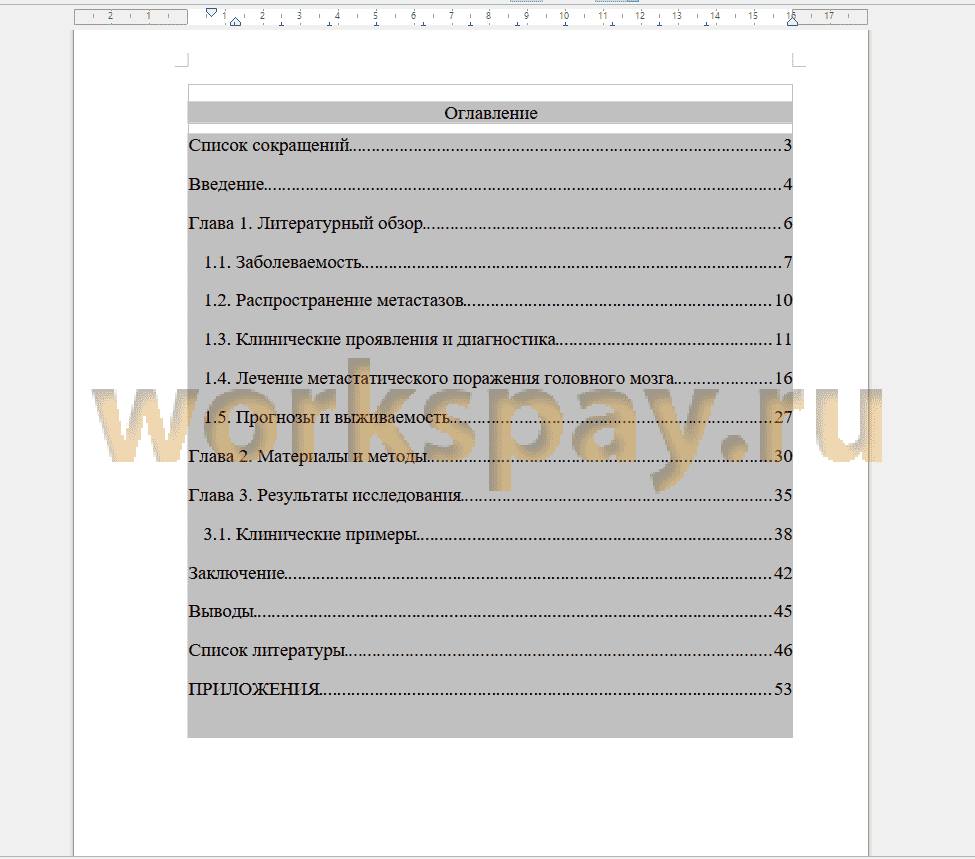Image resolution: width=975 pixels, height=859 pixels.
Task: Click the 'Введение' contents entry
Action: (x=490, y=184)
